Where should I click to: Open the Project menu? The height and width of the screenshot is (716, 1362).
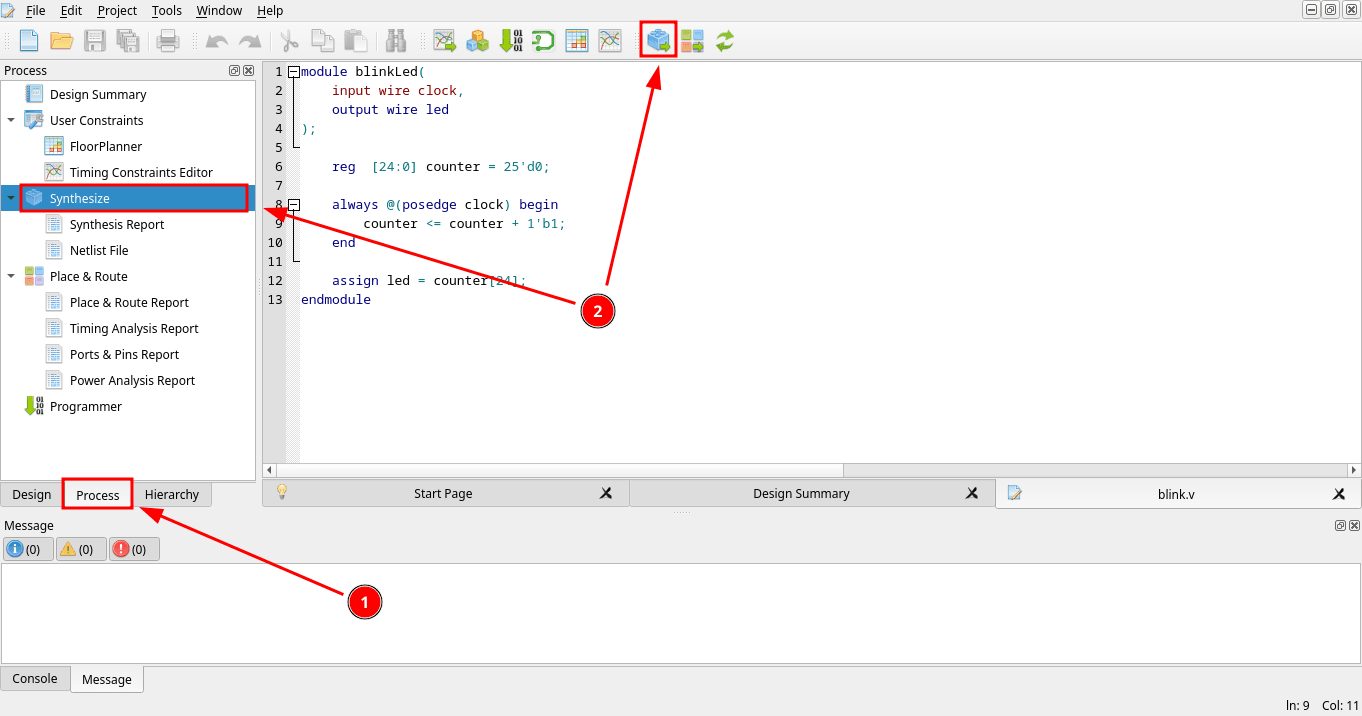[117, 10]
